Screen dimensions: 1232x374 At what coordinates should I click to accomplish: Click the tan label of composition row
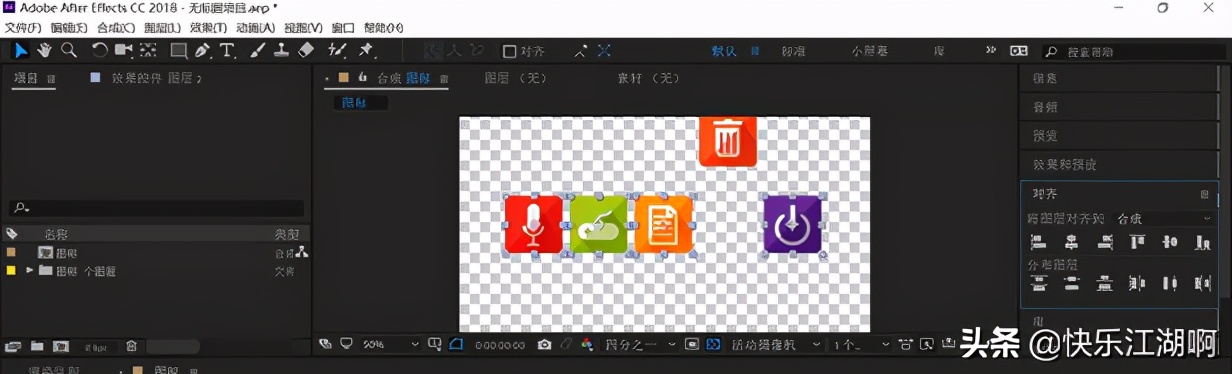[x=11, y=253]
